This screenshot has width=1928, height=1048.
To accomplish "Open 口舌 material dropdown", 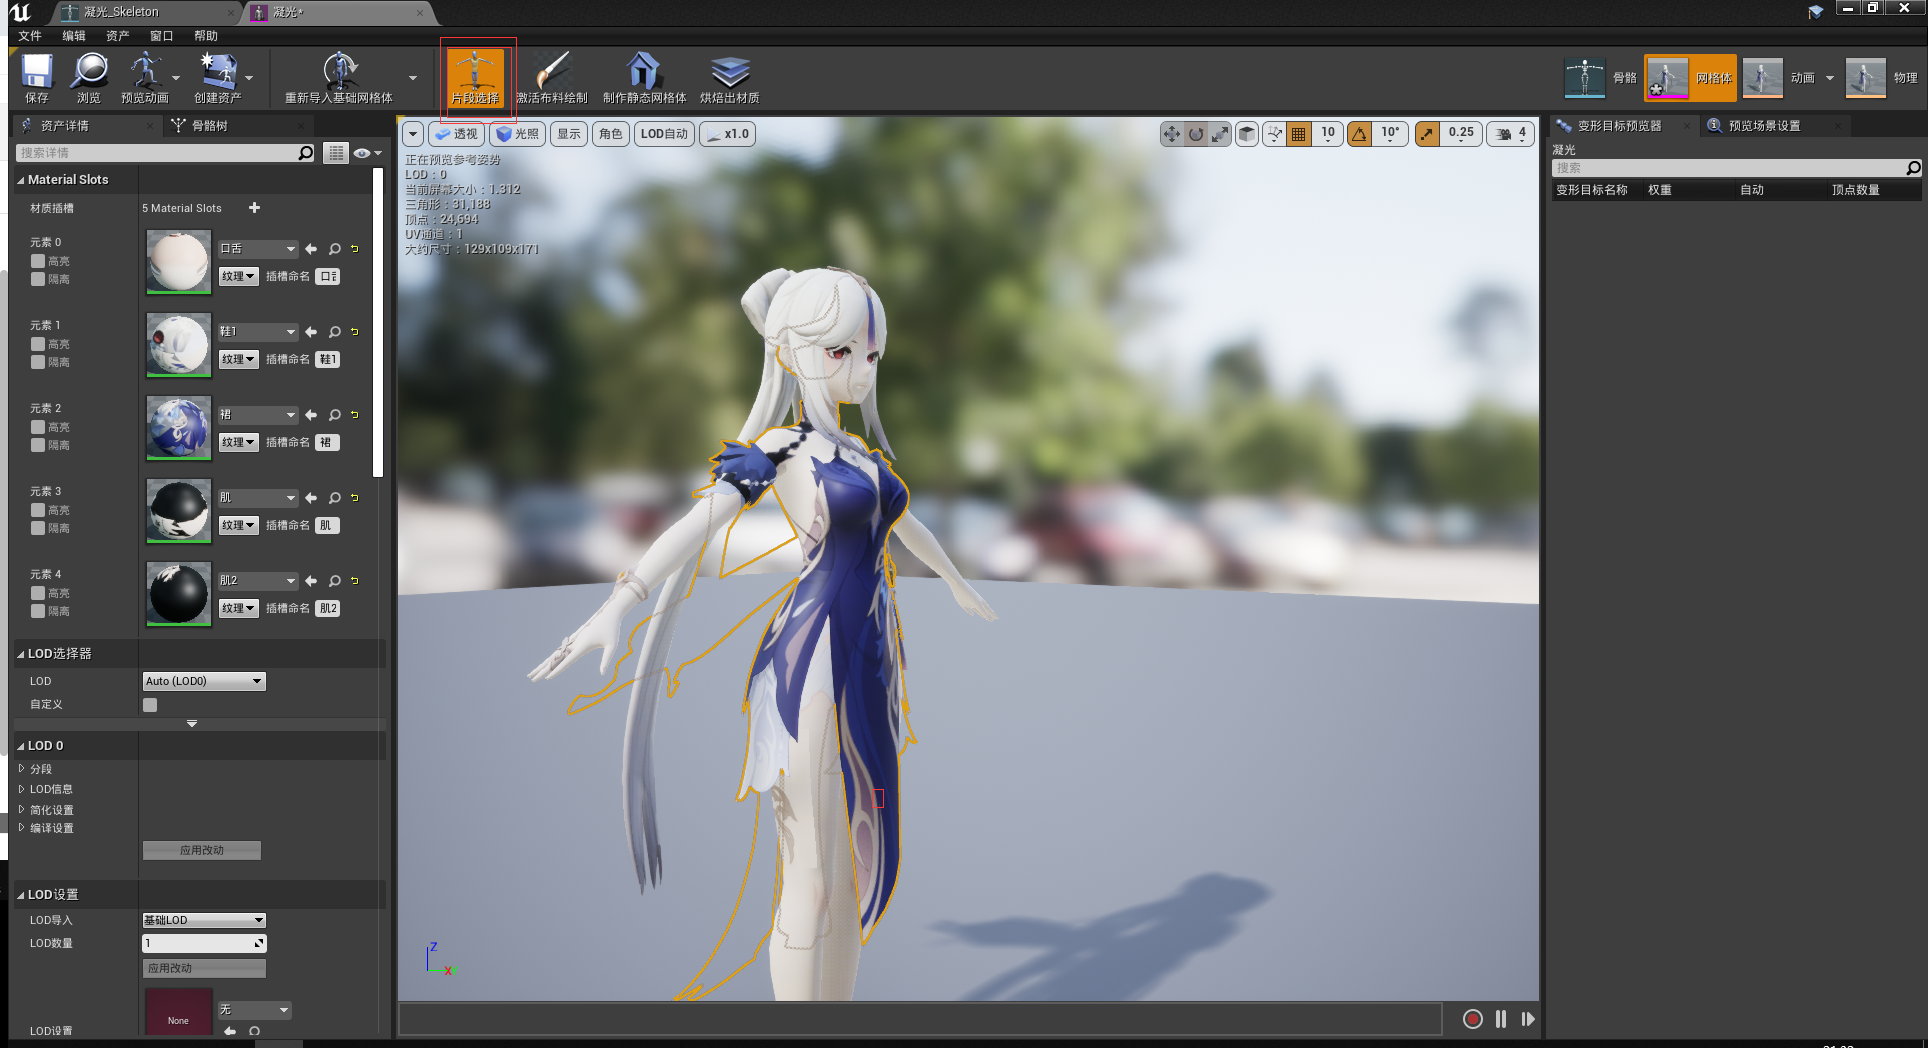I will point(258,249).
